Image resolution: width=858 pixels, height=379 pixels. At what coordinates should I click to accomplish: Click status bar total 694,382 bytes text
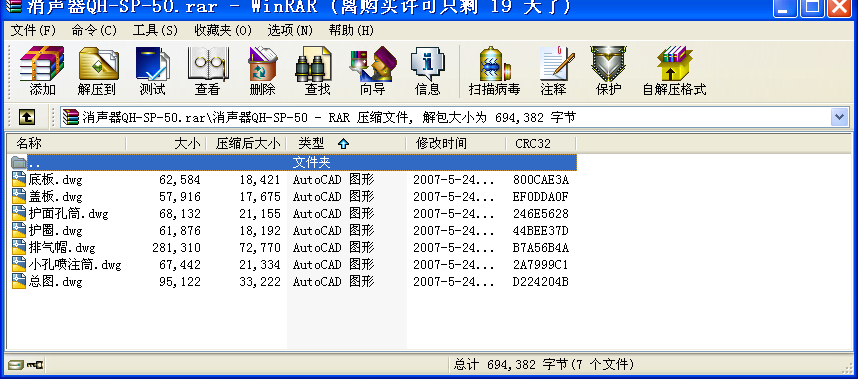[544, 364]
